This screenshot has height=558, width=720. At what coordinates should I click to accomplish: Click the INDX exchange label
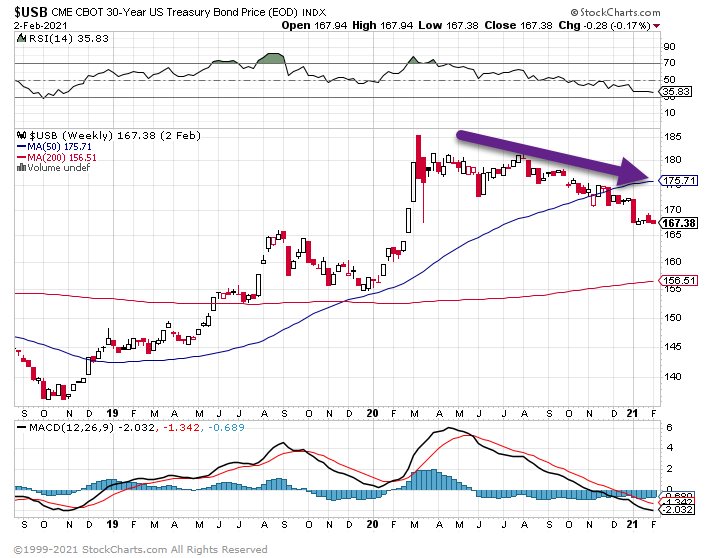[314, 12]
